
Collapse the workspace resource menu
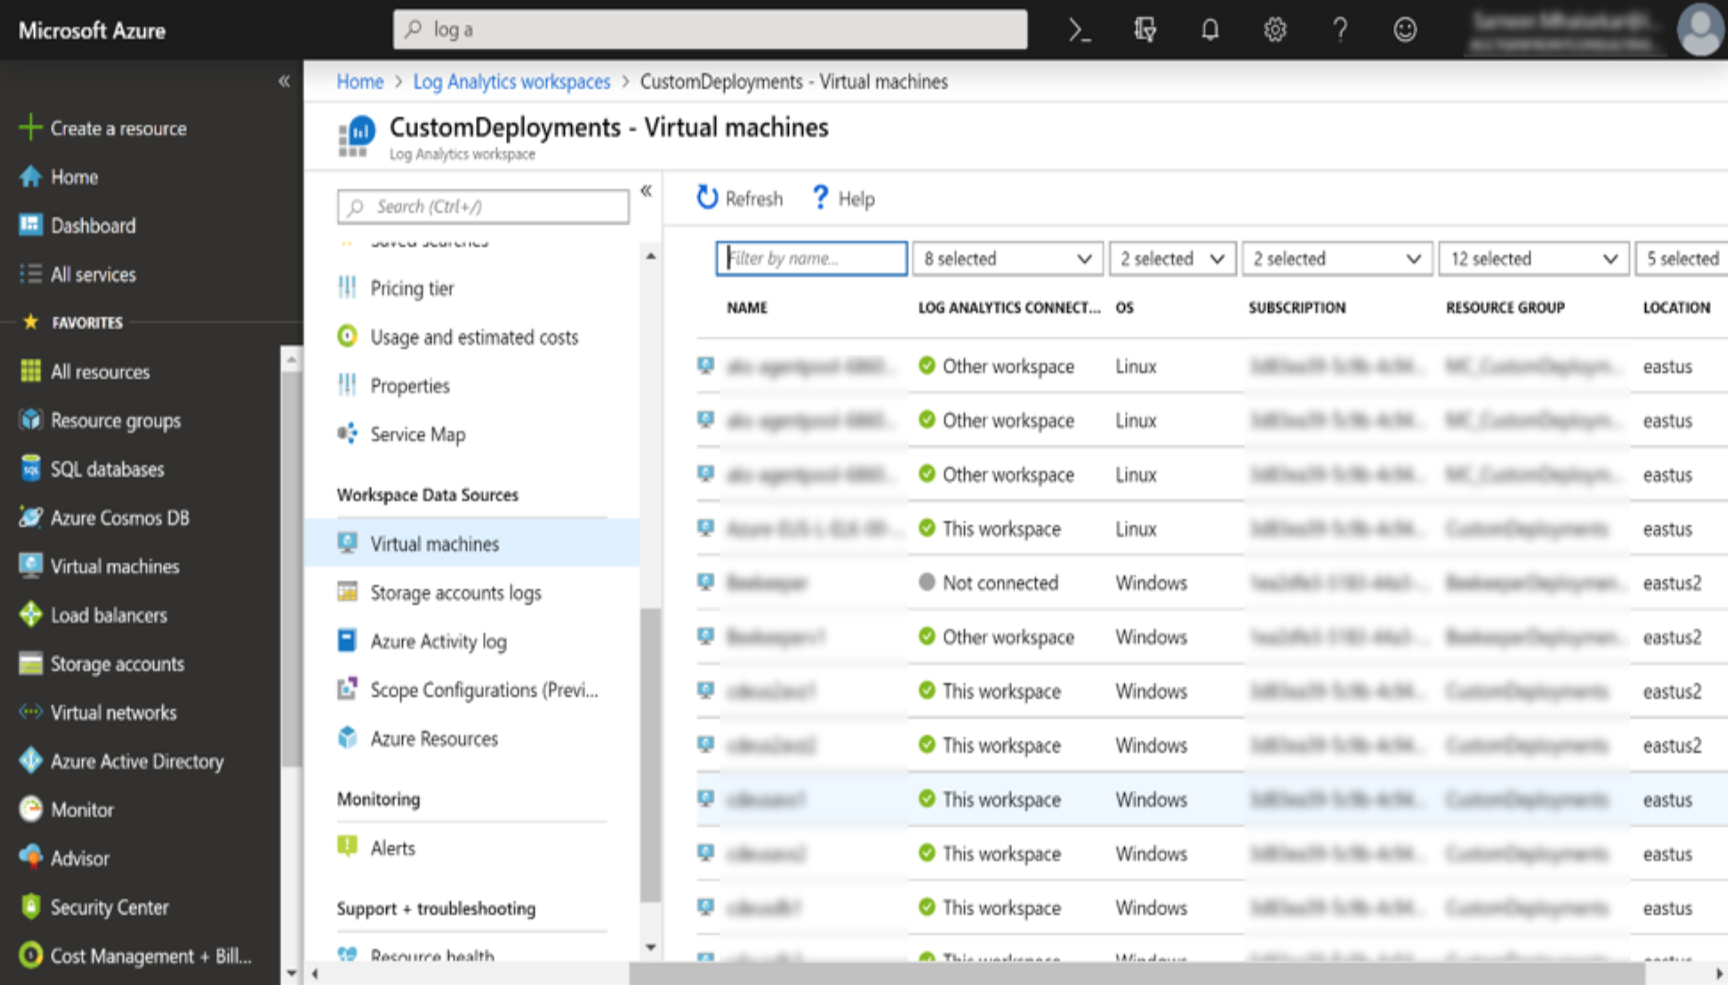coord(646,190)
